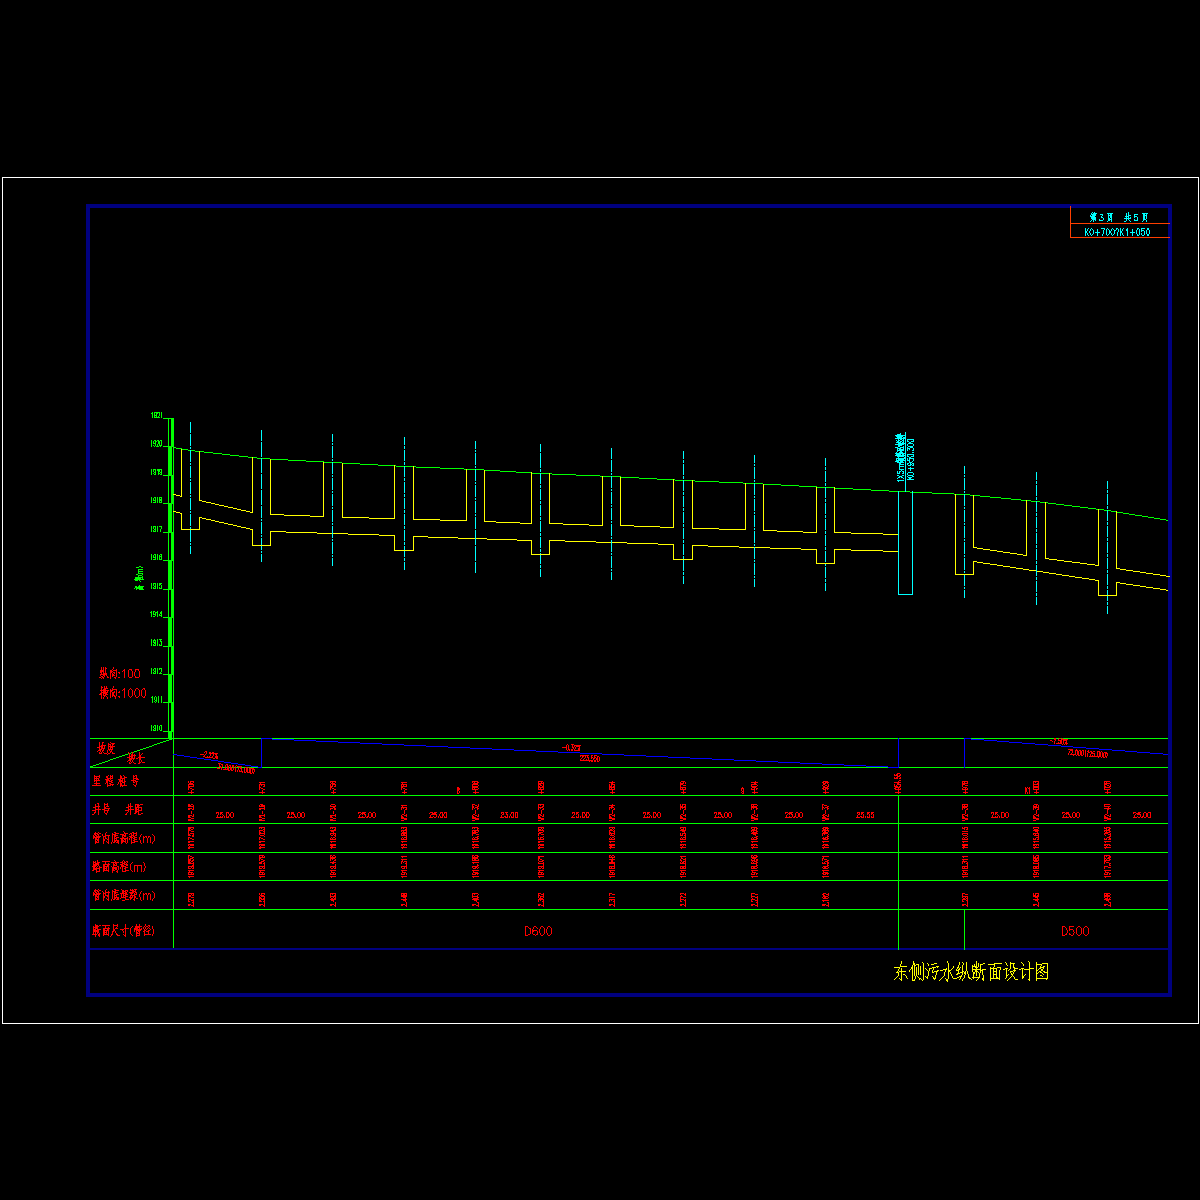Select the D600 pipe diameter label
Screen dimensions: 1200x1200
point(538,931)
